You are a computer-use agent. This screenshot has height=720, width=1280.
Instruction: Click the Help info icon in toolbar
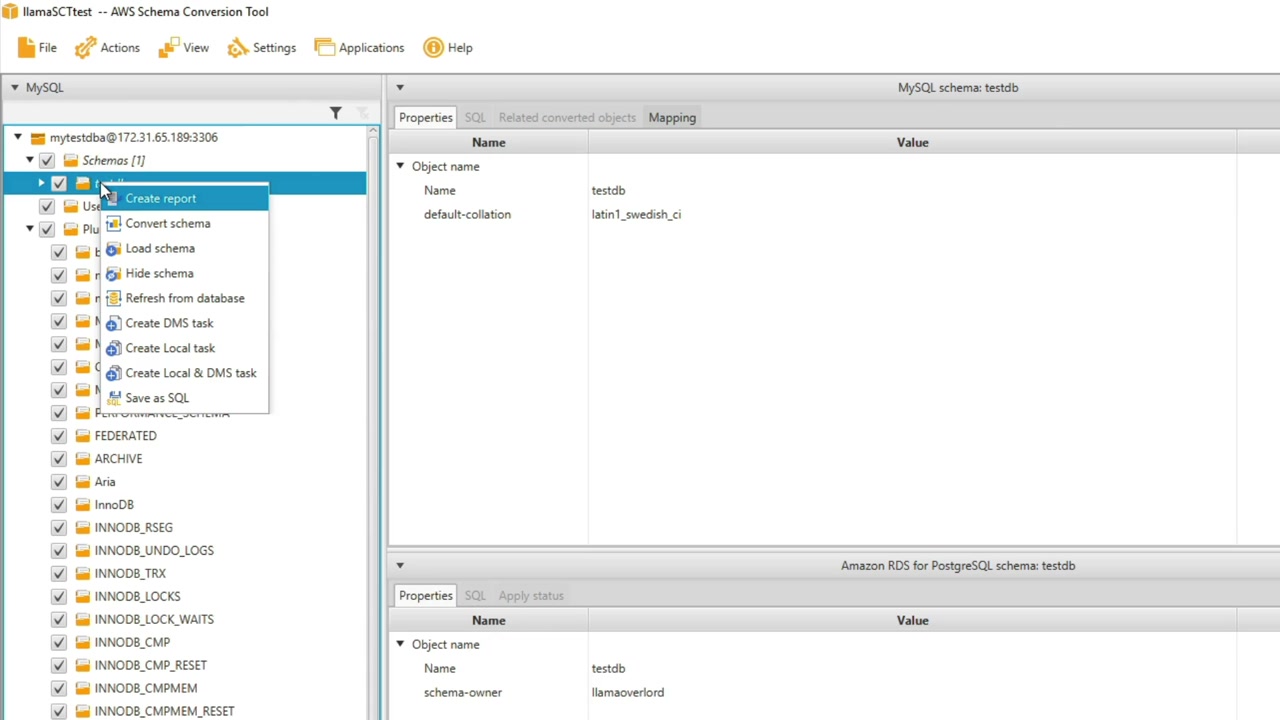pyautogui.click(x=433, y=48)
